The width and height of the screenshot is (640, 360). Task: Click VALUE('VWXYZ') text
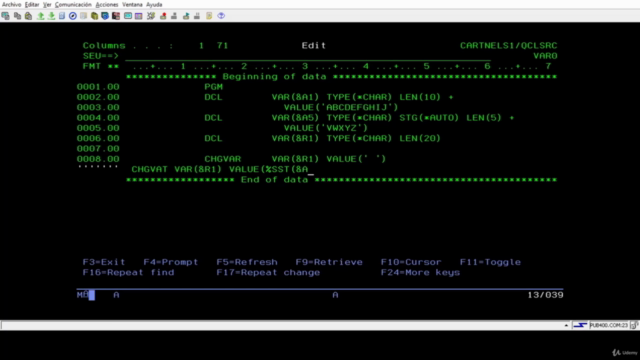click(x=326, y=128)
